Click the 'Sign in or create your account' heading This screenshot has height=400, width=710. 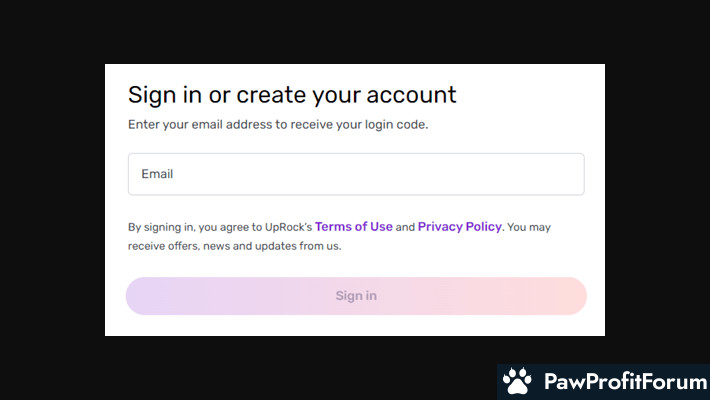coord(292,95)
